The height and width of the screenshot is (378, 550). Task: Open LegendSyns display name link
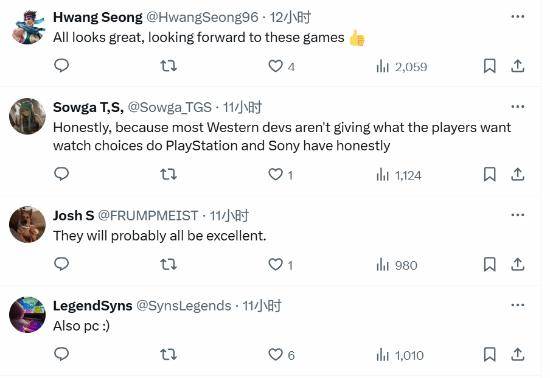pyautogui.click(x=93, y=305)
